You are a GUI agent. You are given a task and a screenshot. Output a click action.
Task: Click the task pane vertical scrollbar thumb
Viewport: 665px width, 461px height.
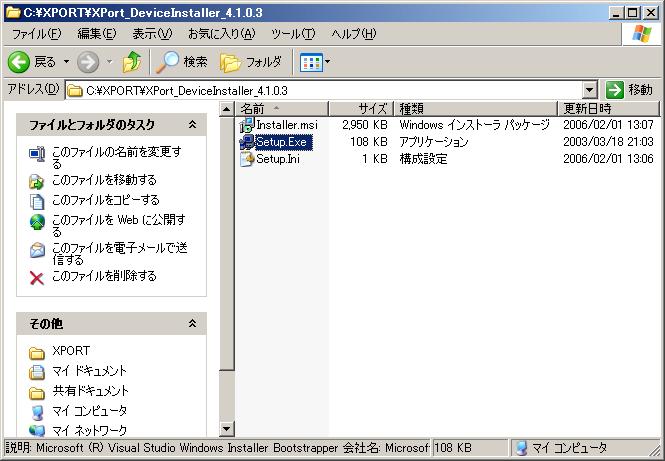226,243
